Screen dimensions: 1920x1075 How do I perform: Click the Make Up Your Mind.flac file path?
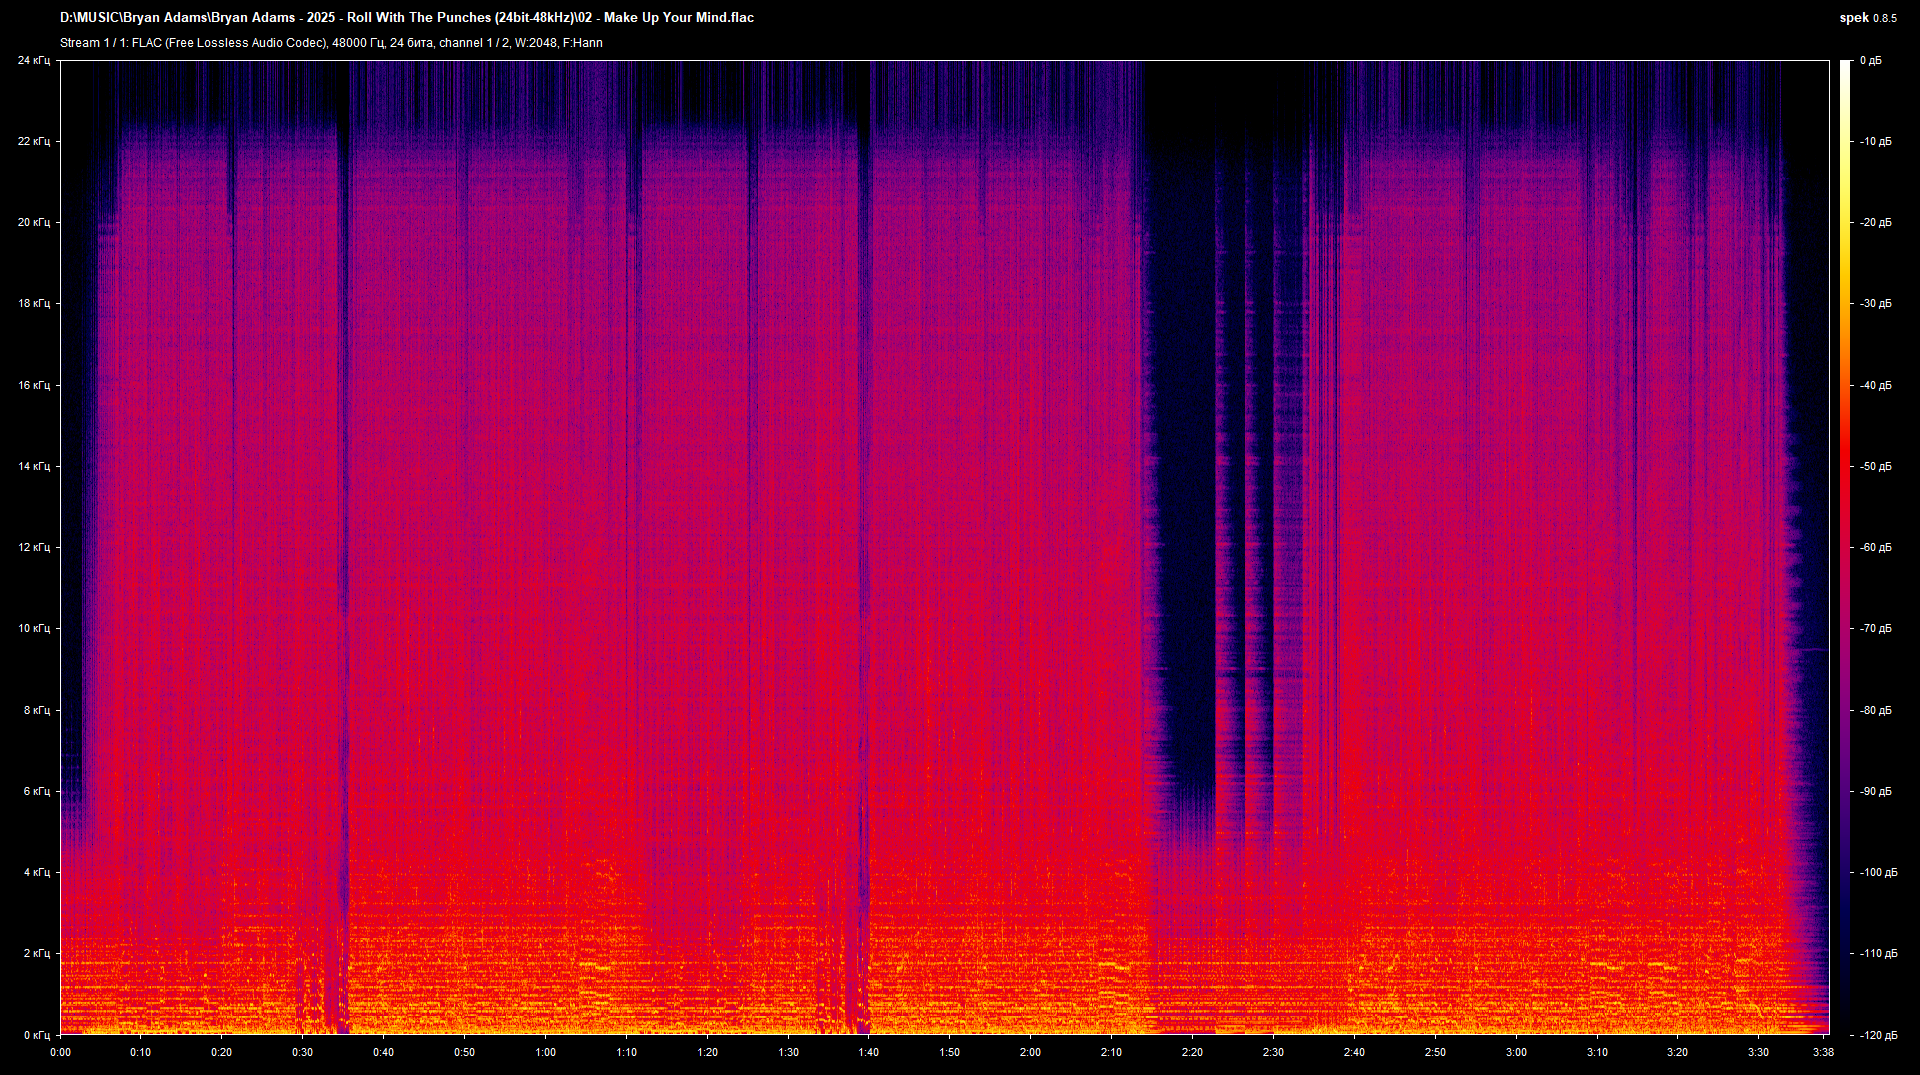pos(408,17)
